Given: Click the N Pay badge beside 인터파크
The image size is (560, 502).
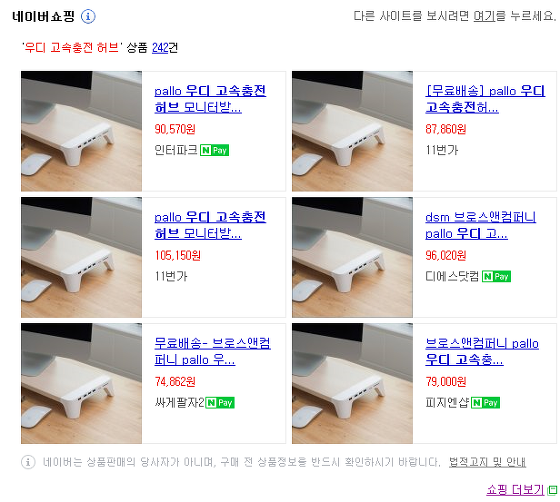Looking at the screenshot, I should tap(214, 150).
